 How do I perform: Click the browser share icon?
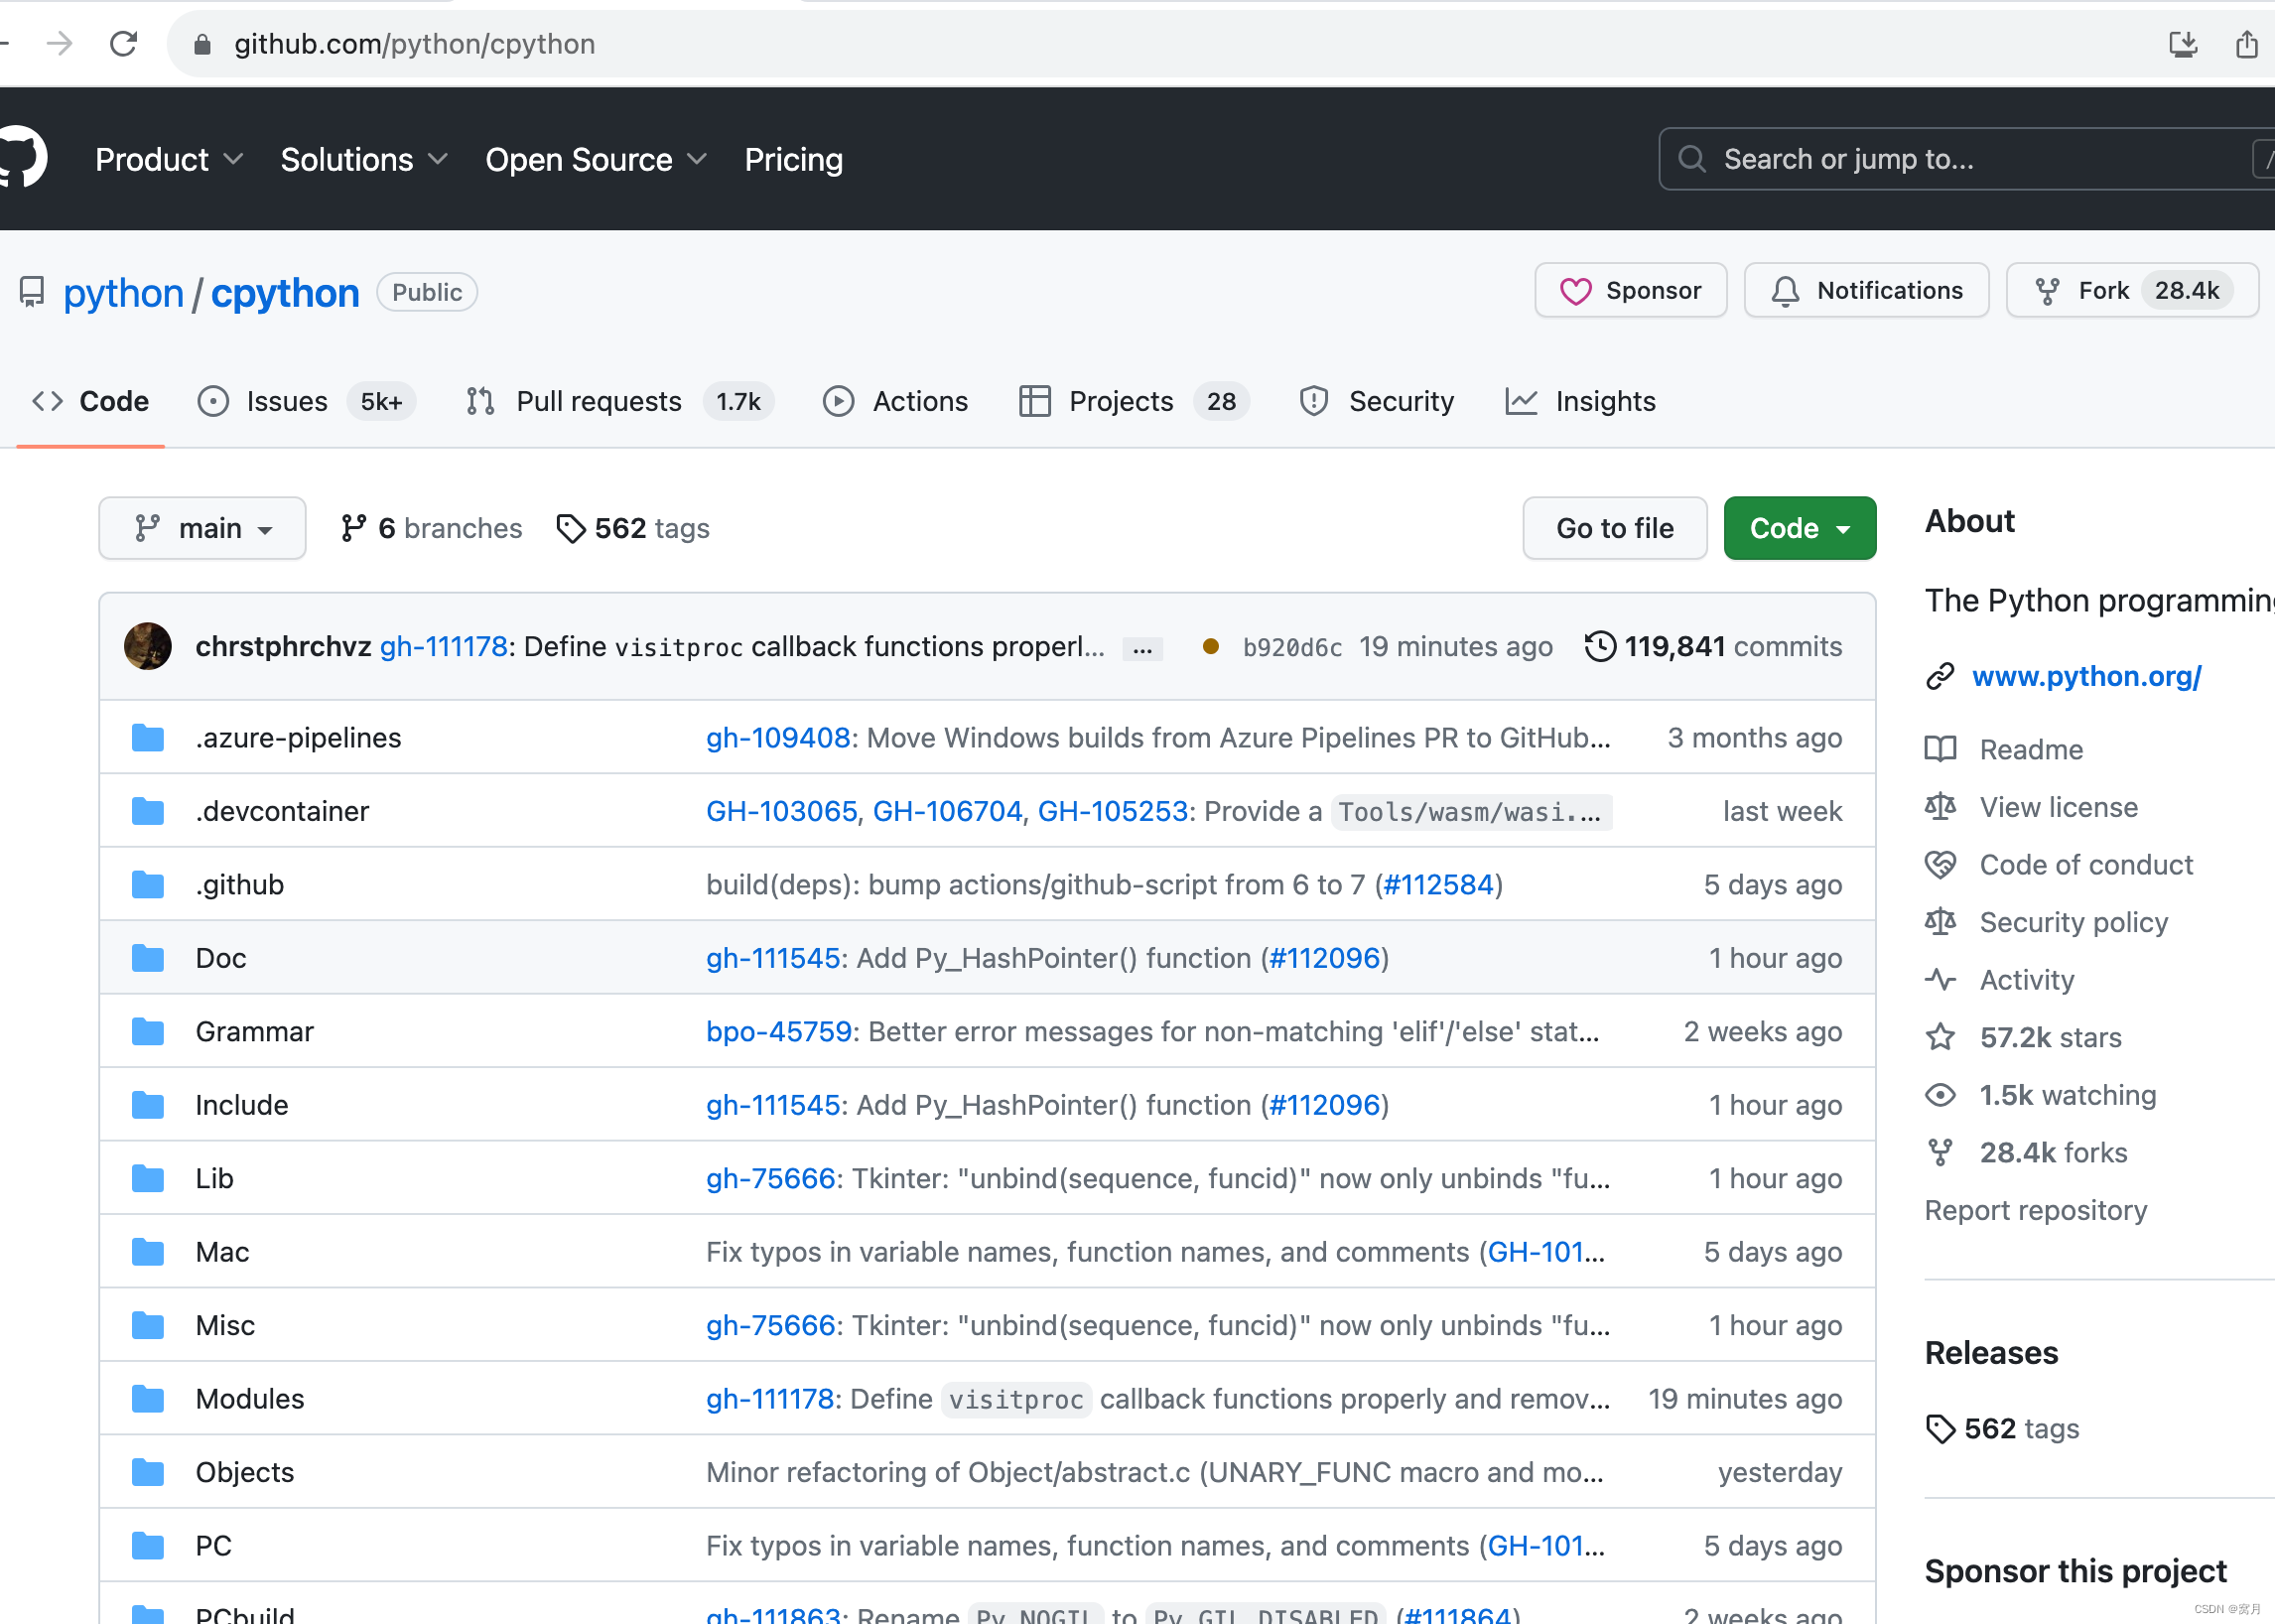click(2246, 44)
